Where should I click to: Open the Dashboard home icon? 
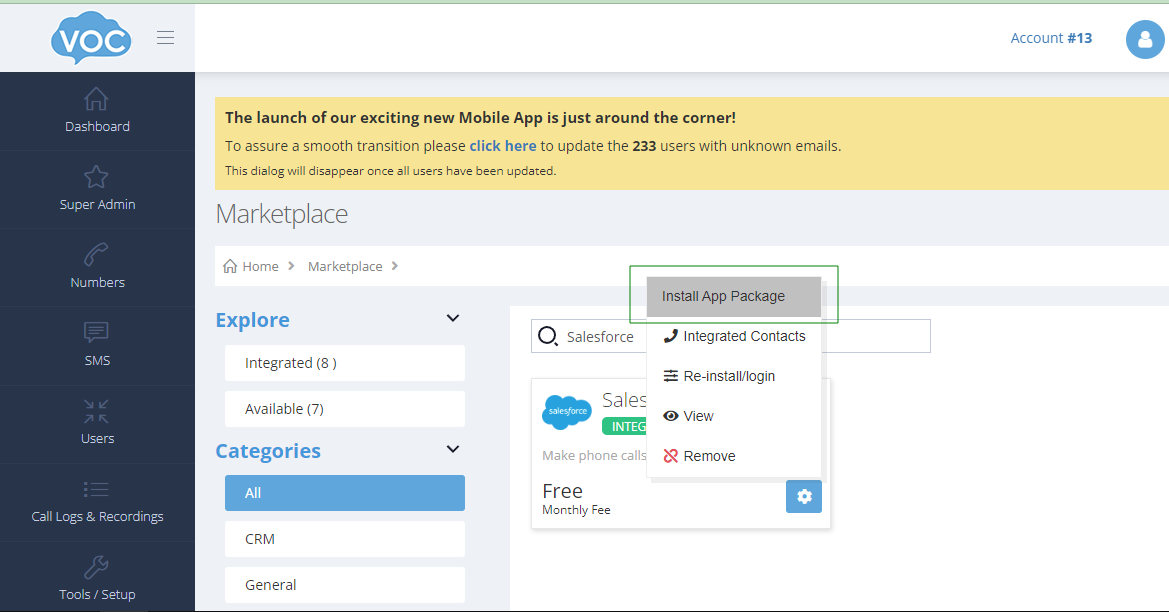[97, 100]
